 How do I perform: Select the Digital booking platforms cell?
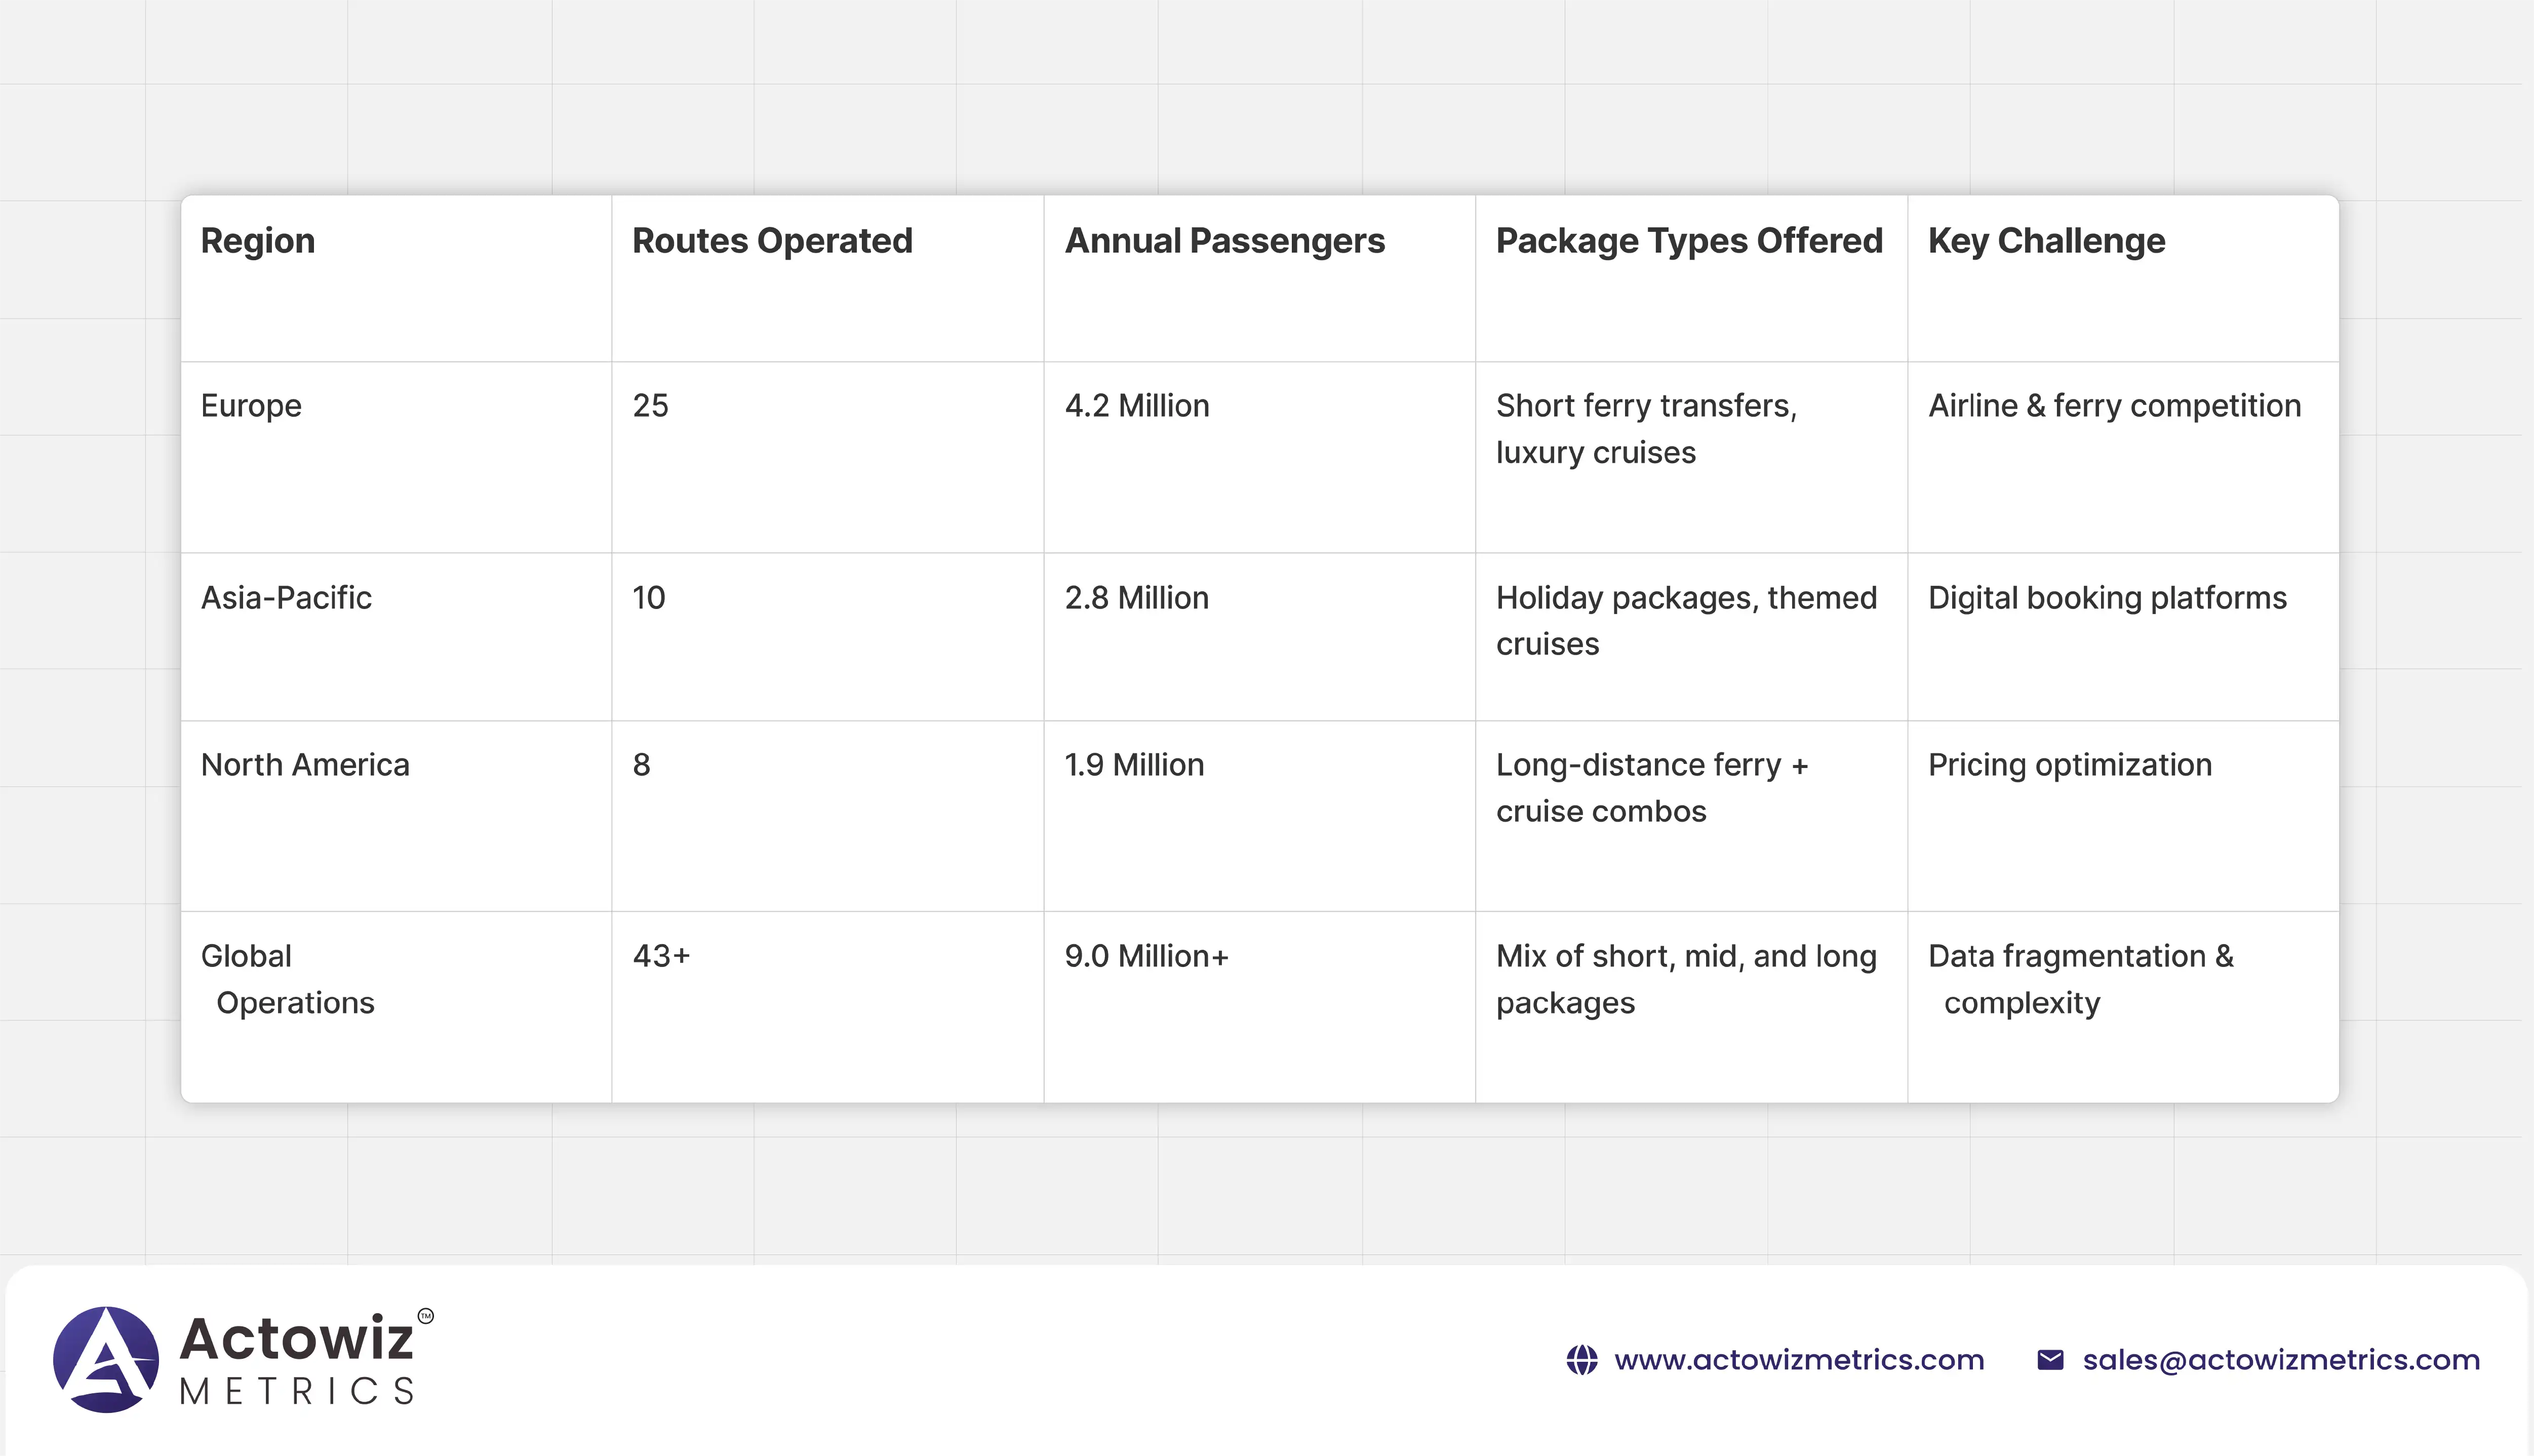click(2106, 598)
